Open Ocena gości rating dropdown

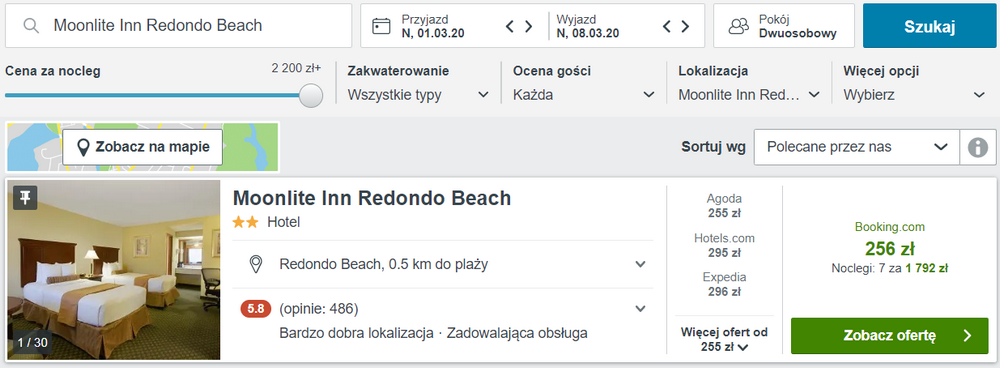(x=584, y=95)
